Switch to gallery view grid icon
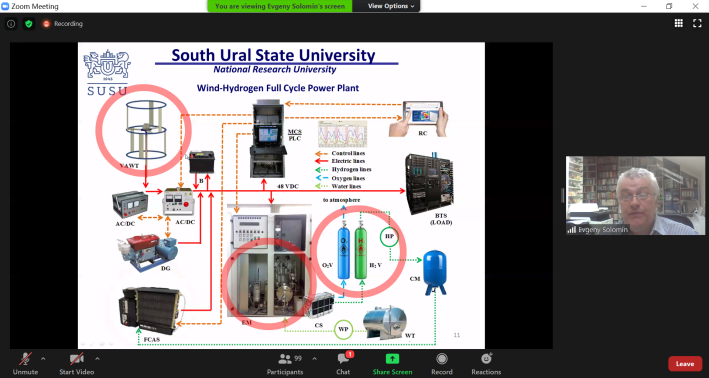Screen dimensions: 709x378 point(679,24)
